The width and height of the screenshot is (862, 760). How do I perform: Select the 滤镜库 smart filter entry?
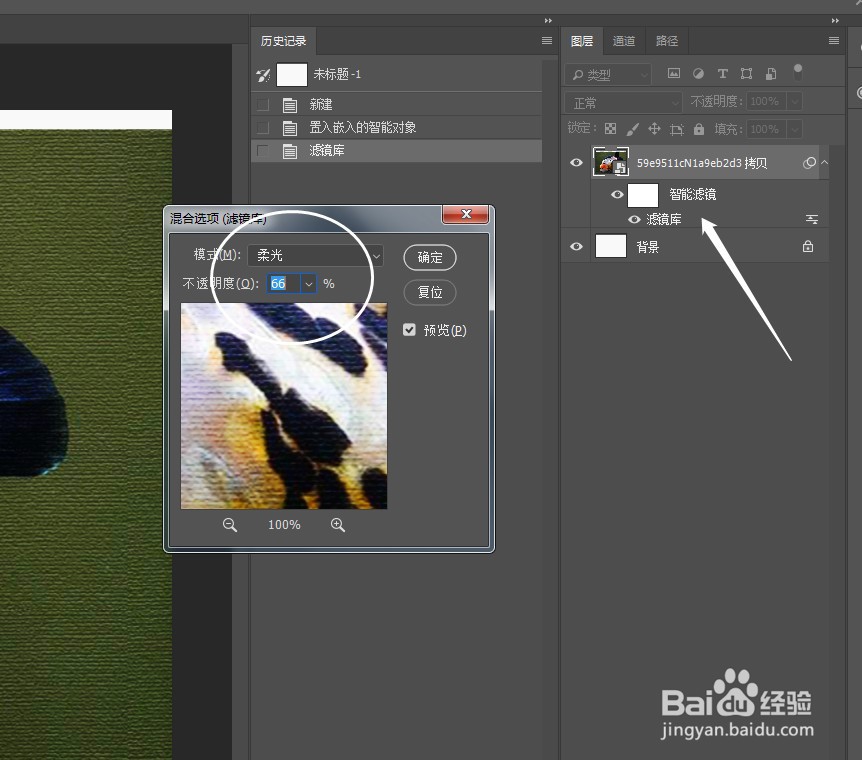(664, 219)
